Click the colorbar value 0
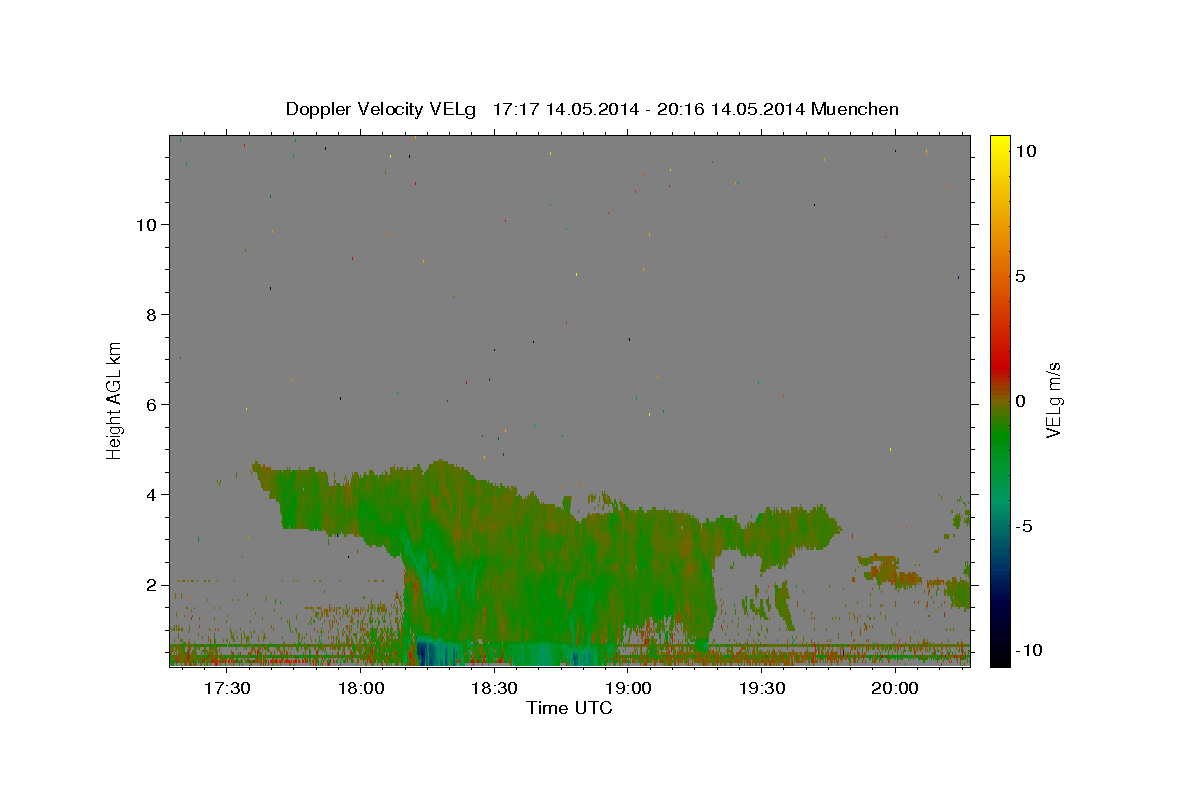This screenshot has height=800, width=1200. coord(1020,401)
